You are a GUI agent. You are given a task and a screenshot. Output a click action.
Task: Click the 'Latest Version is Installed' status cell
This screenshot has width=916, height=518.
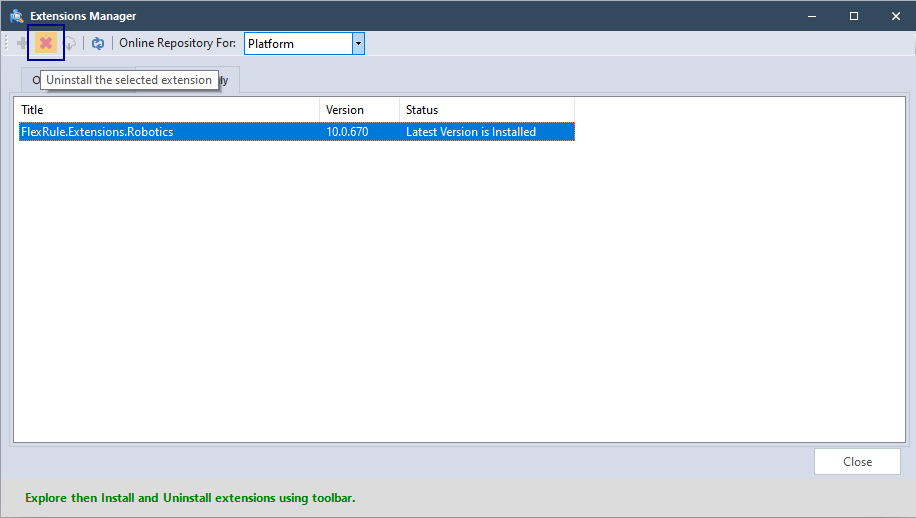tap(471, 132)
